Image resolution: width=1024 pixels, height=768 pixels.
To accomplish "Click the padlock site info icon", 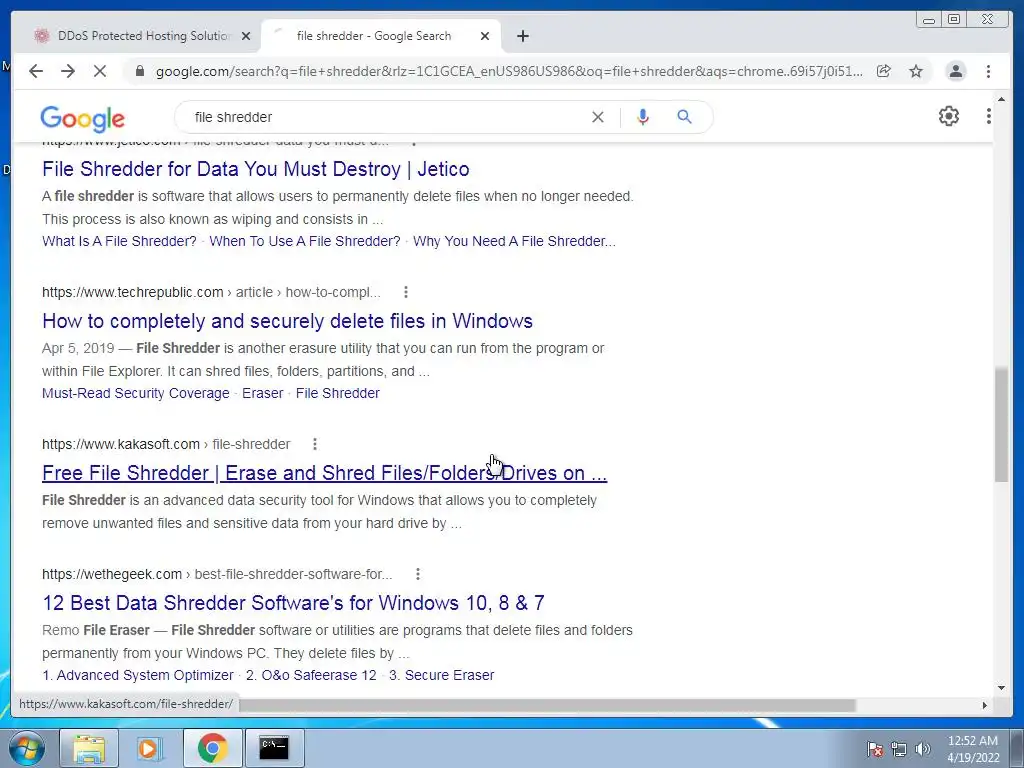I will pos(140,71).
